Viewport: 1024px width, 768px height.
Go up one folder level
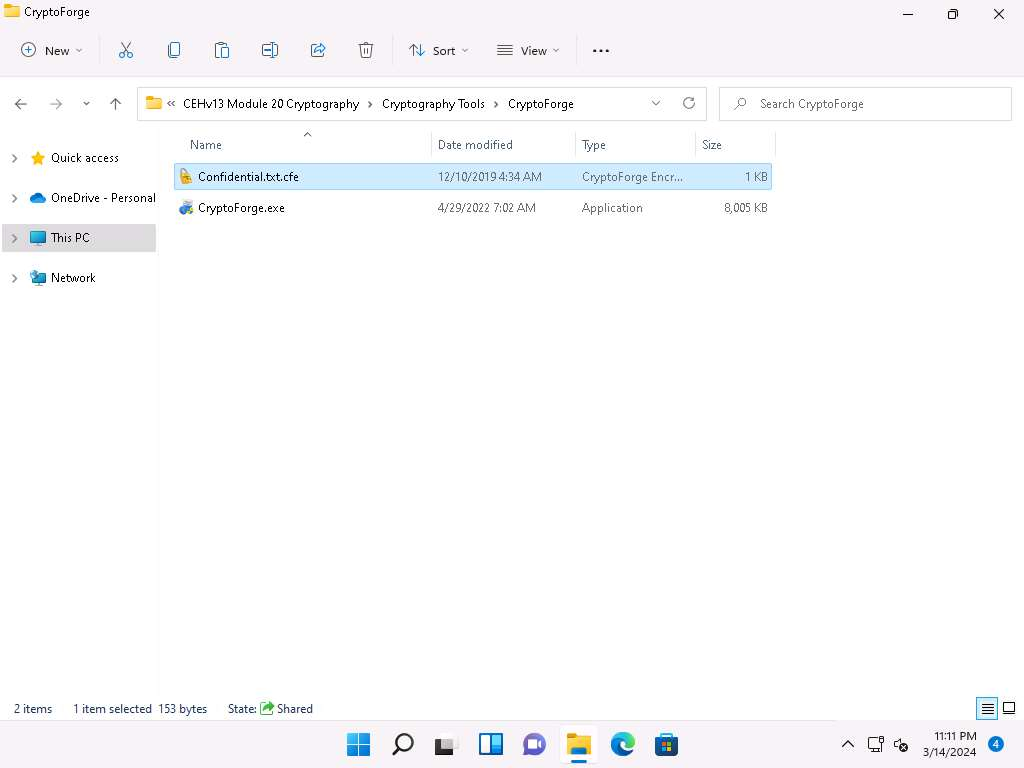pyautogui.click(x=116, y=103)
